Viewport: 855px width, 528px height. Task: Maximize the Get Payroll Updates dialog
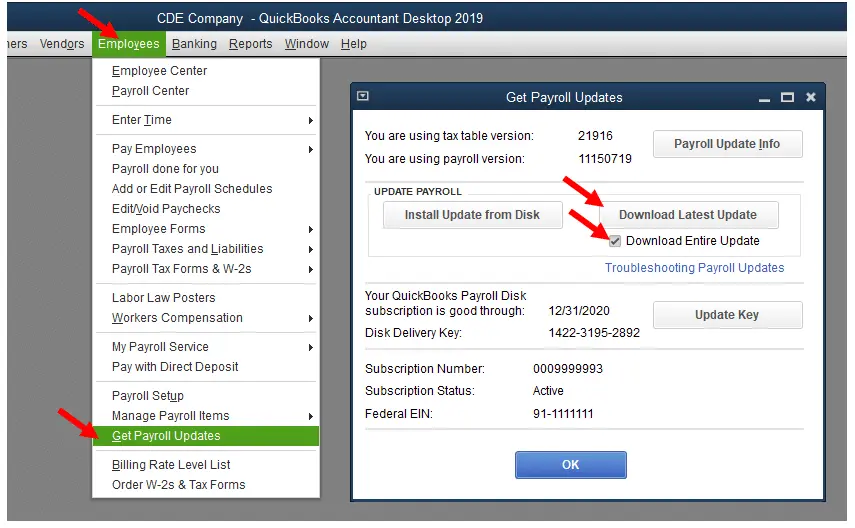tap(787, 98)
